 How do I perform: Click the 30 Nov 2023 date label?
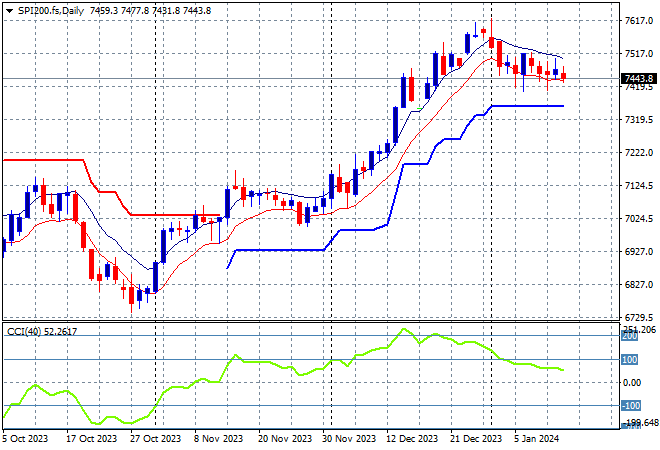point(347,438)
